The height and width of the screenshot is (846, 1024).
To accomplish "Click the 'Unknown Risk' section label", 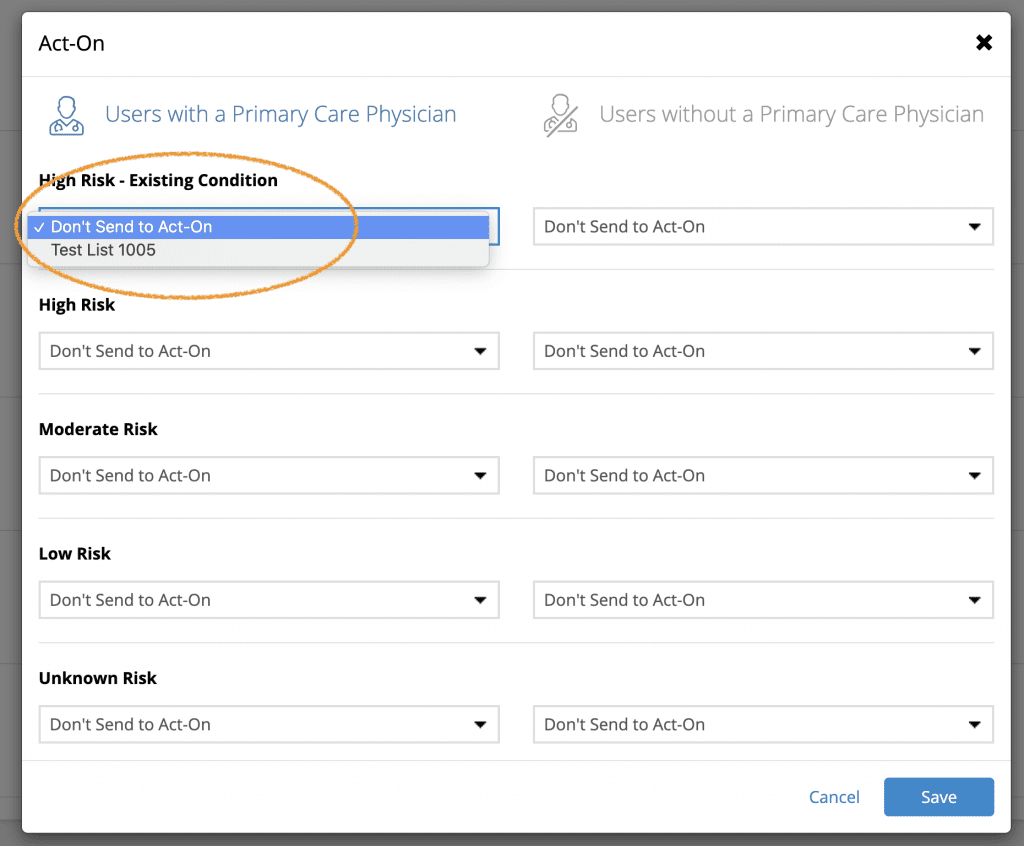I will click(97, 678).
